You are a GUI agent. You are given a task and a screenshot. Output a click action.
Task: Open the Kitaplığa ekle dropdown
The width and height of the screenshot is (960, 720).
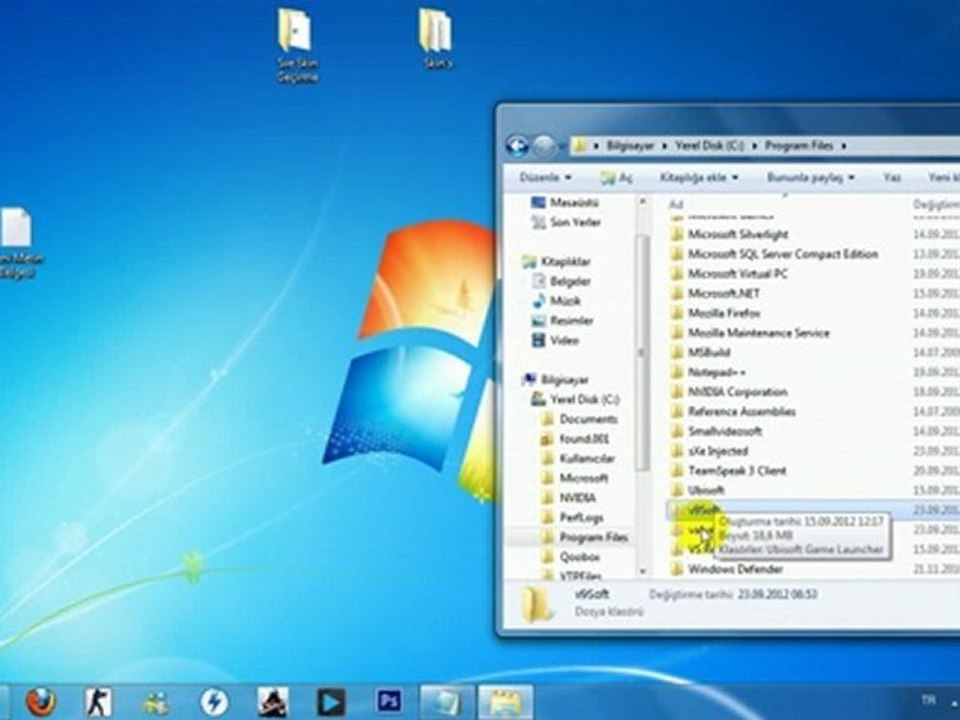click(x=699, y=178)
